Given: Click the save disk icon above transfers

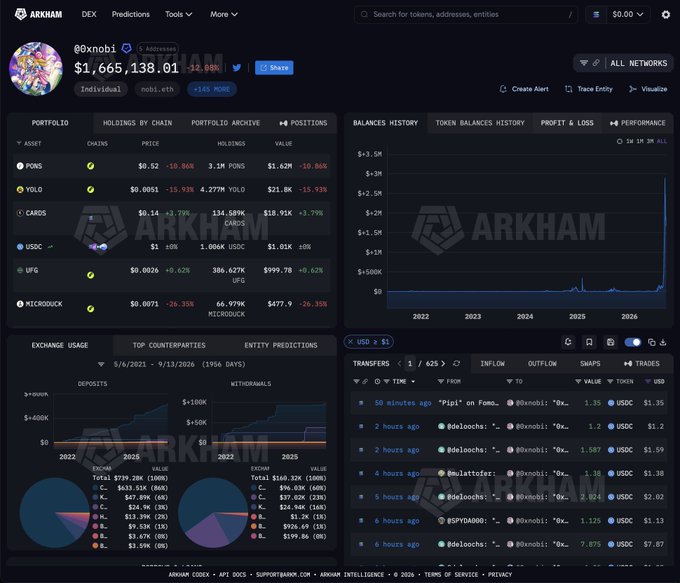Looking at the screenshot, I should pyautogui.click(x=610, y=342).
